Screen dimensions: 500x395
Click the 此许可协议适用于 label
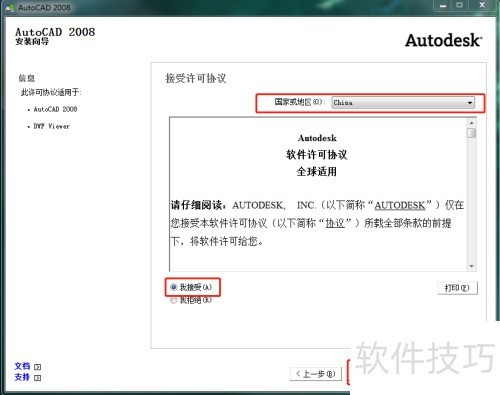click(51, 92)
